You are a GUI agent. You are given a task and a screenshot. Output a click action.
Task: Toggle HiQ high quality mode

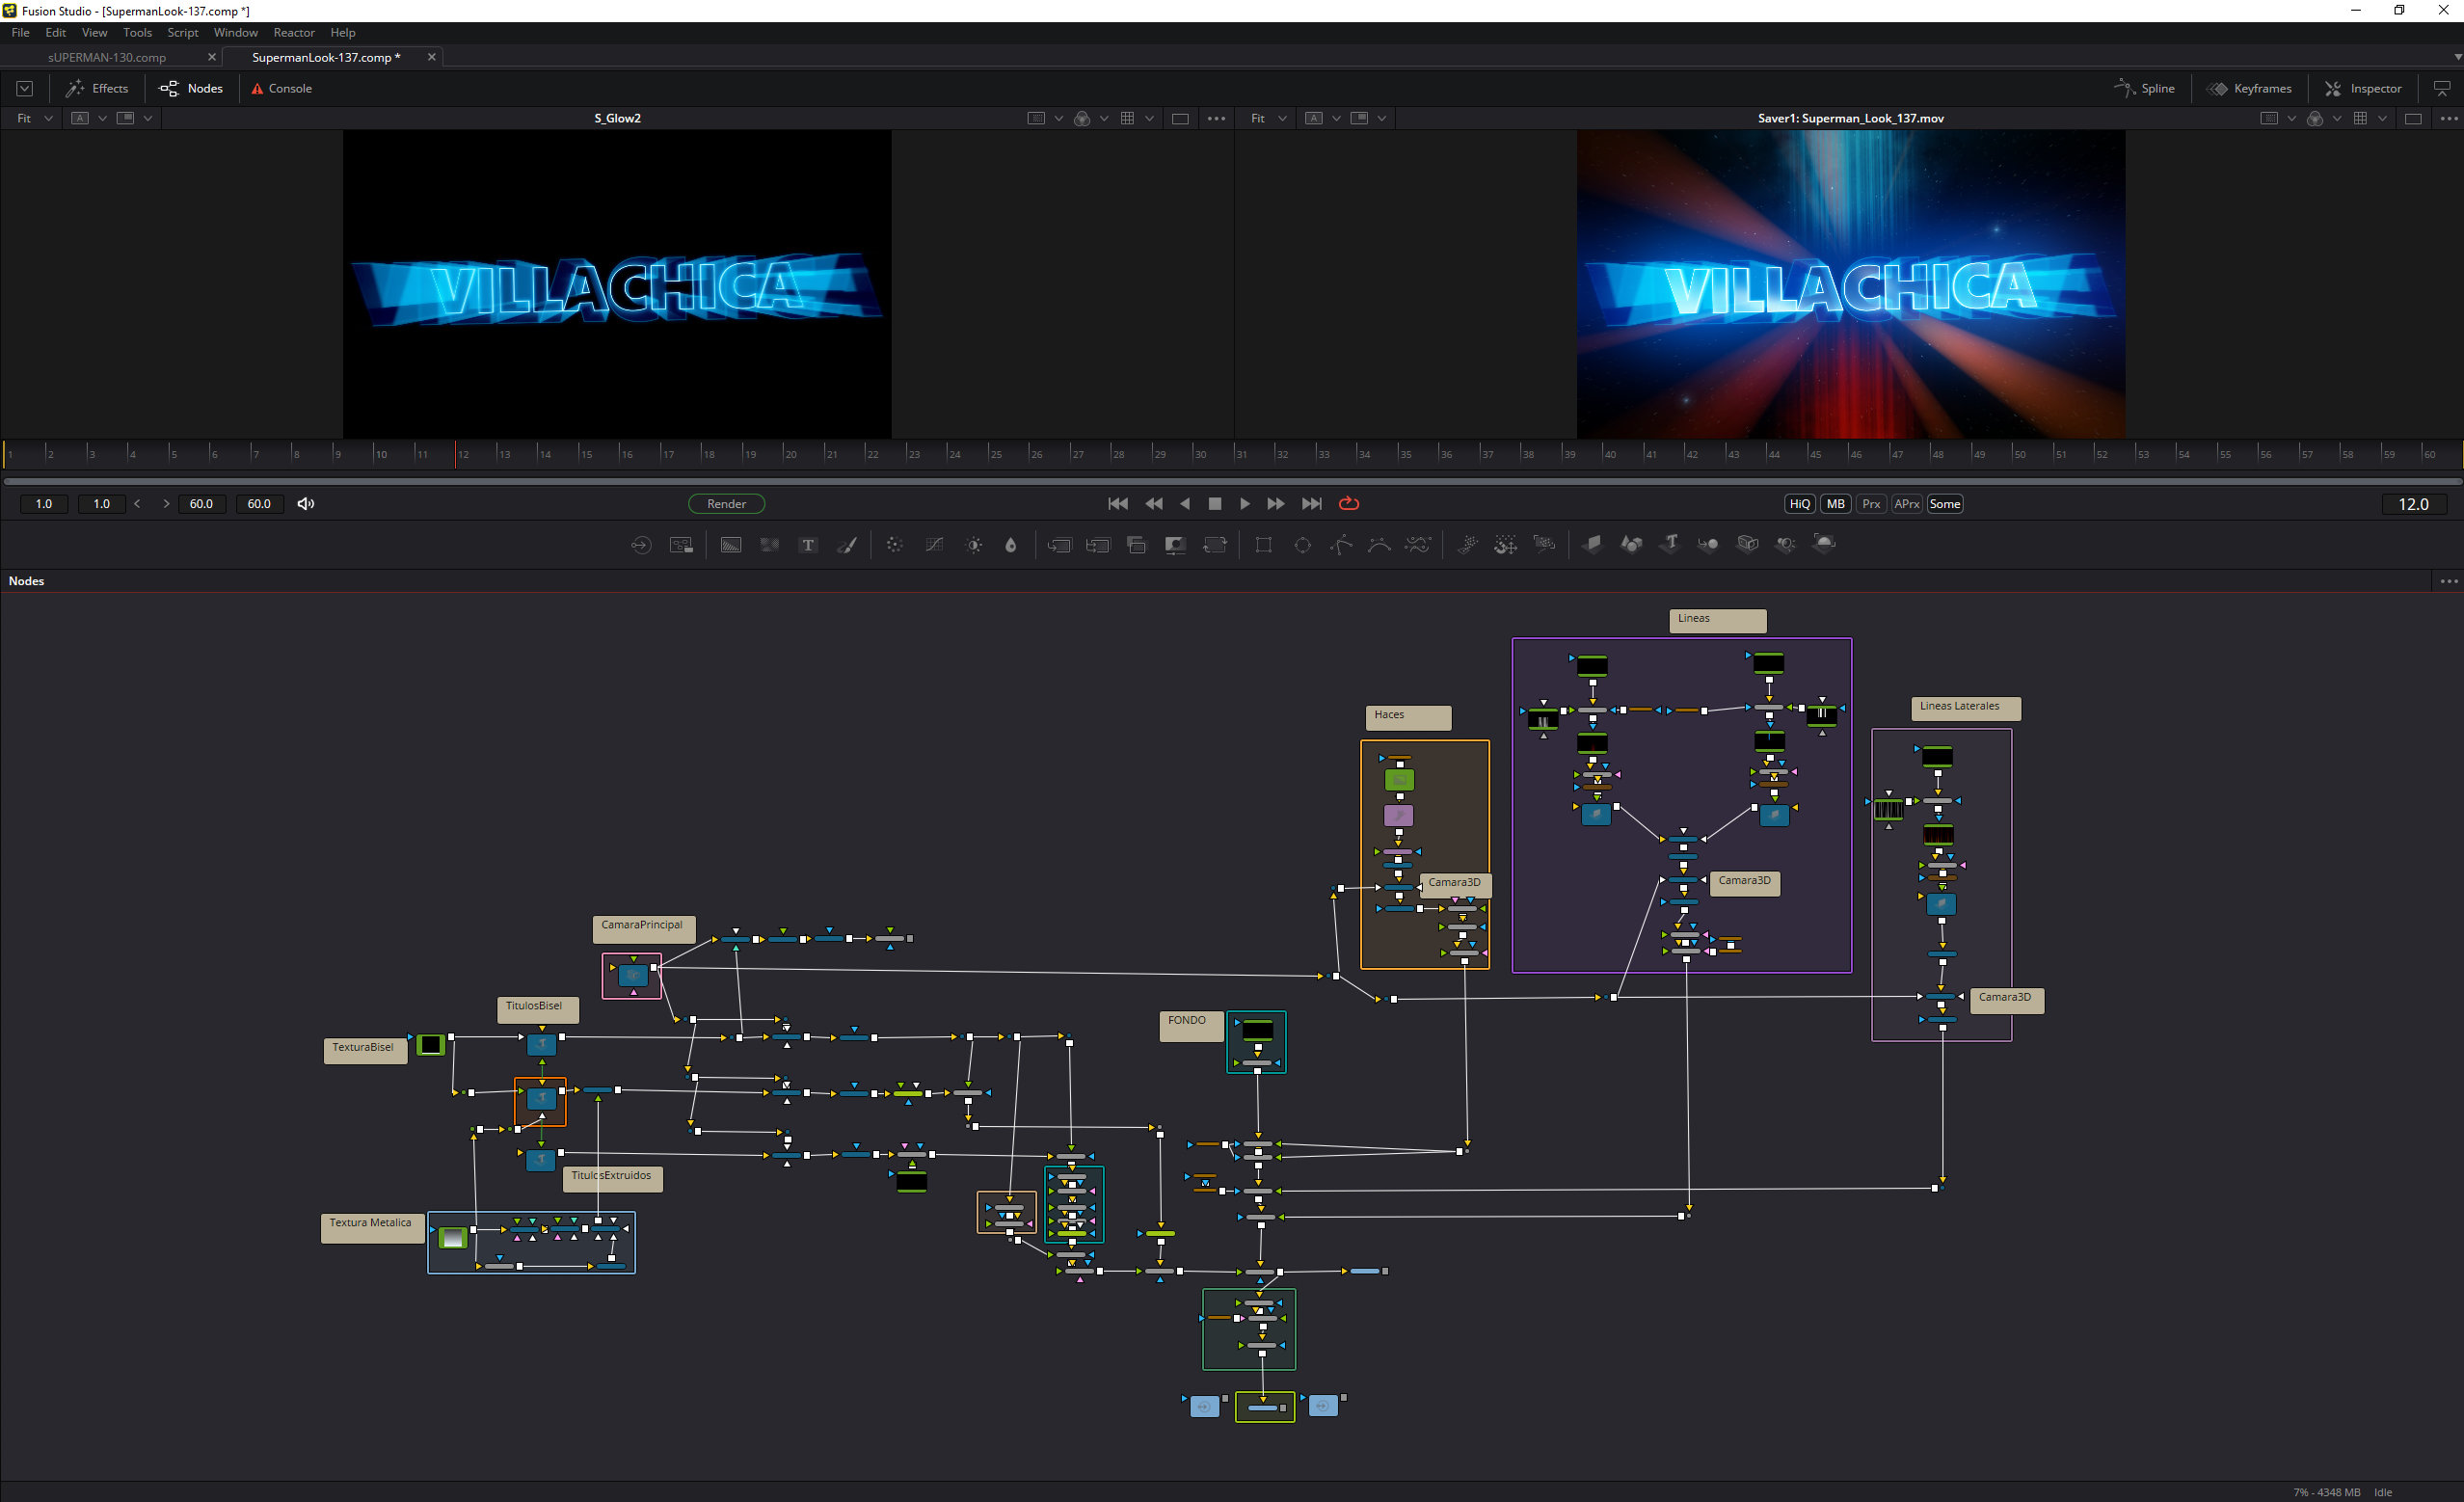[1799, 504]
